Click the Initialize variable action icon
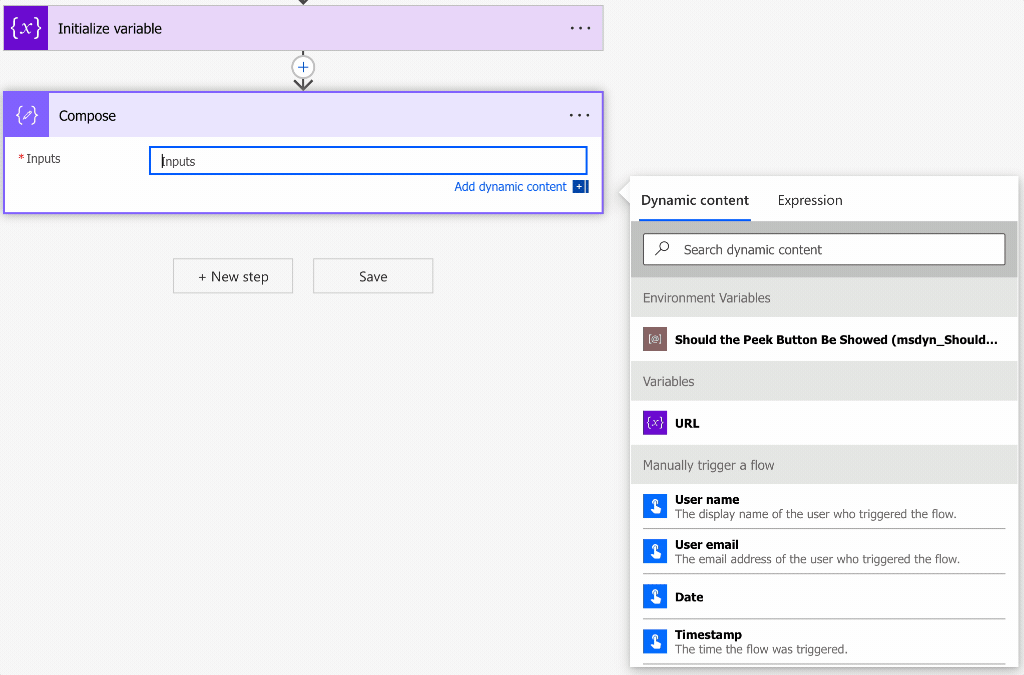This screenshot has width=1024, height=675. 26,28
